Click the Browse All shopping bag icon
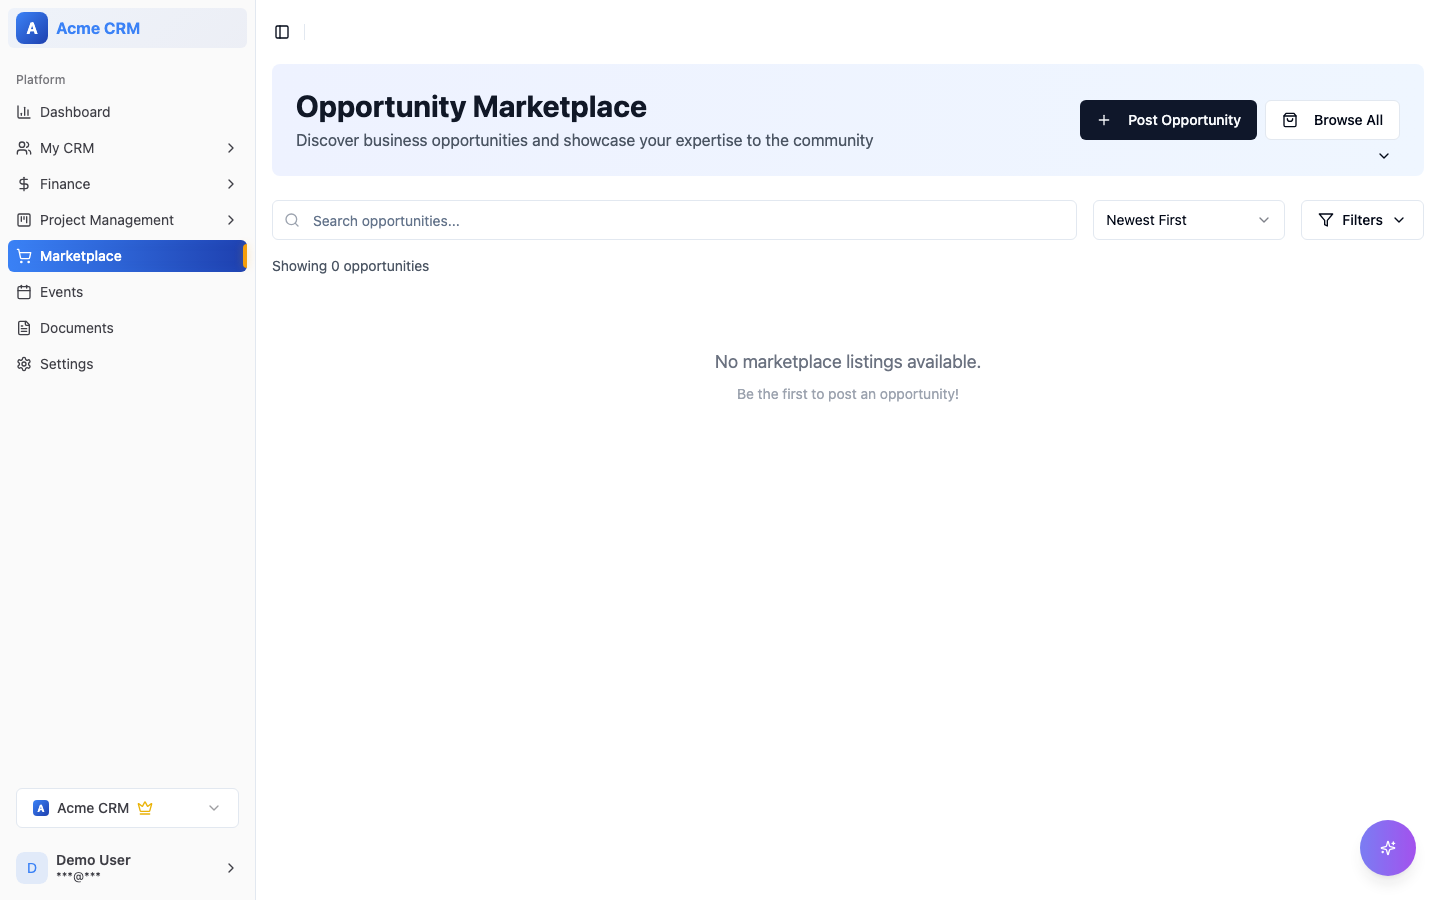The image size is (1440, 900). pos(1290,120)
